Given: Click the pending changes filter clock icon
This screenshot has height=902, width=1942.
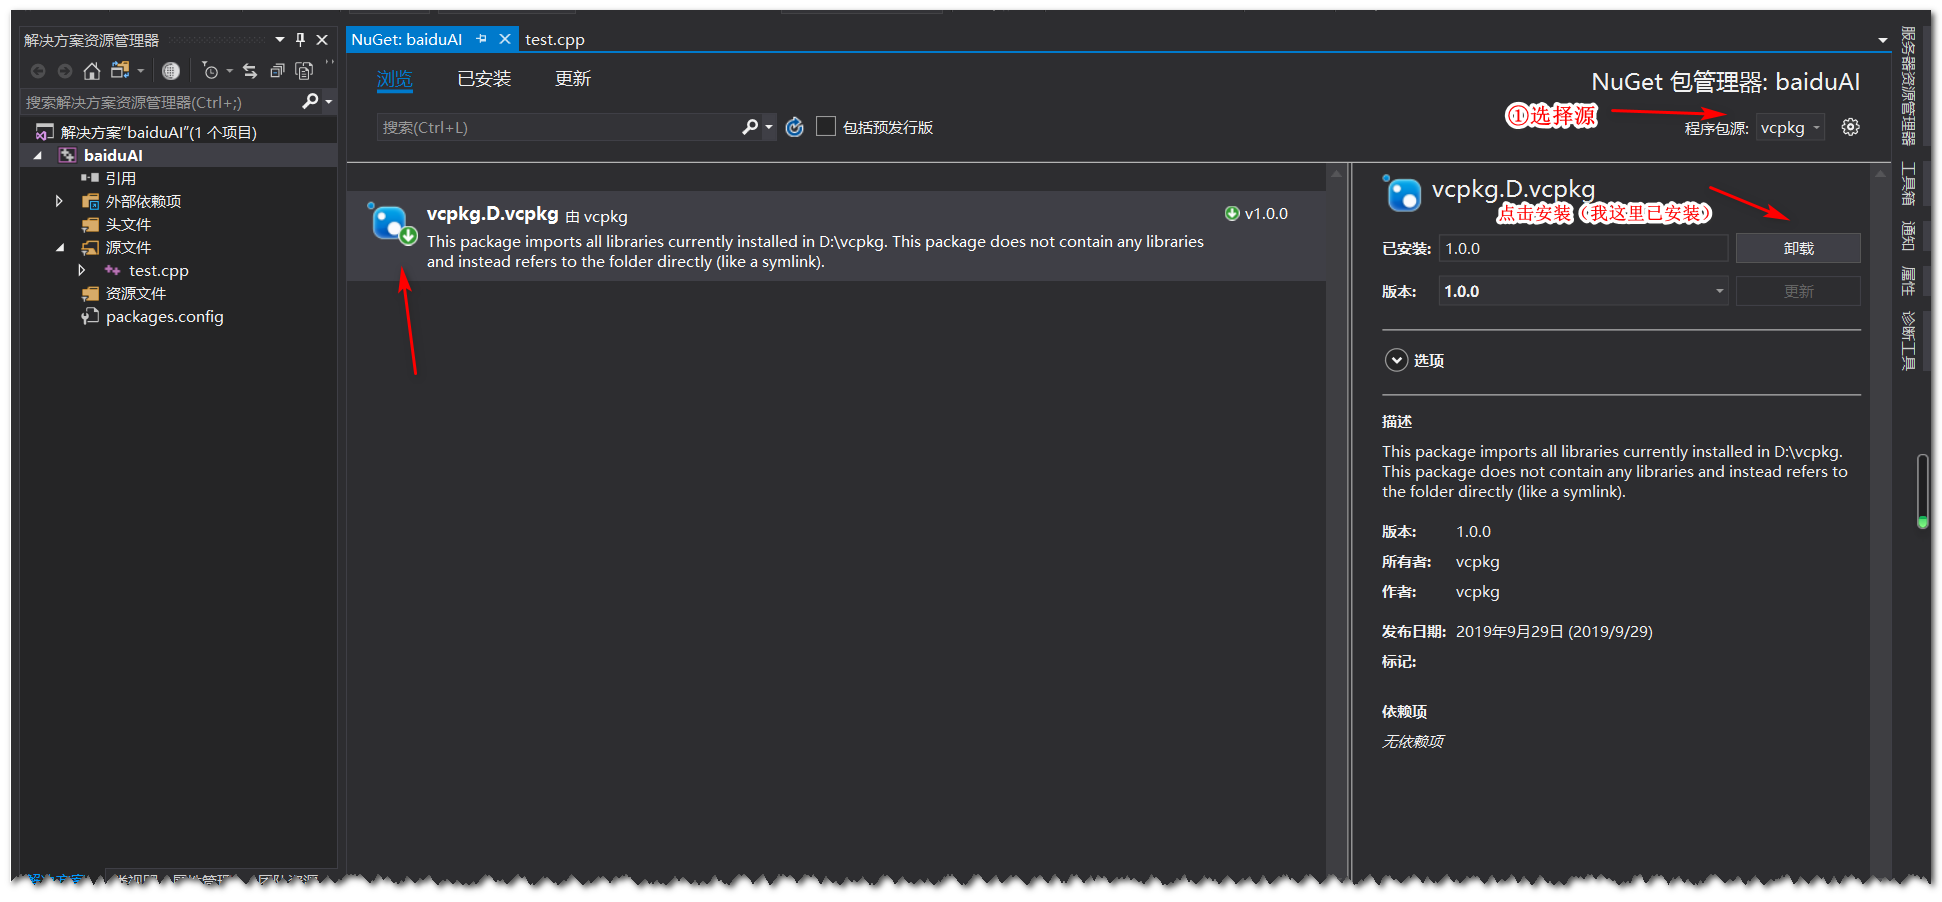Looking at the screenshot, I should click(x=210, y=71).
